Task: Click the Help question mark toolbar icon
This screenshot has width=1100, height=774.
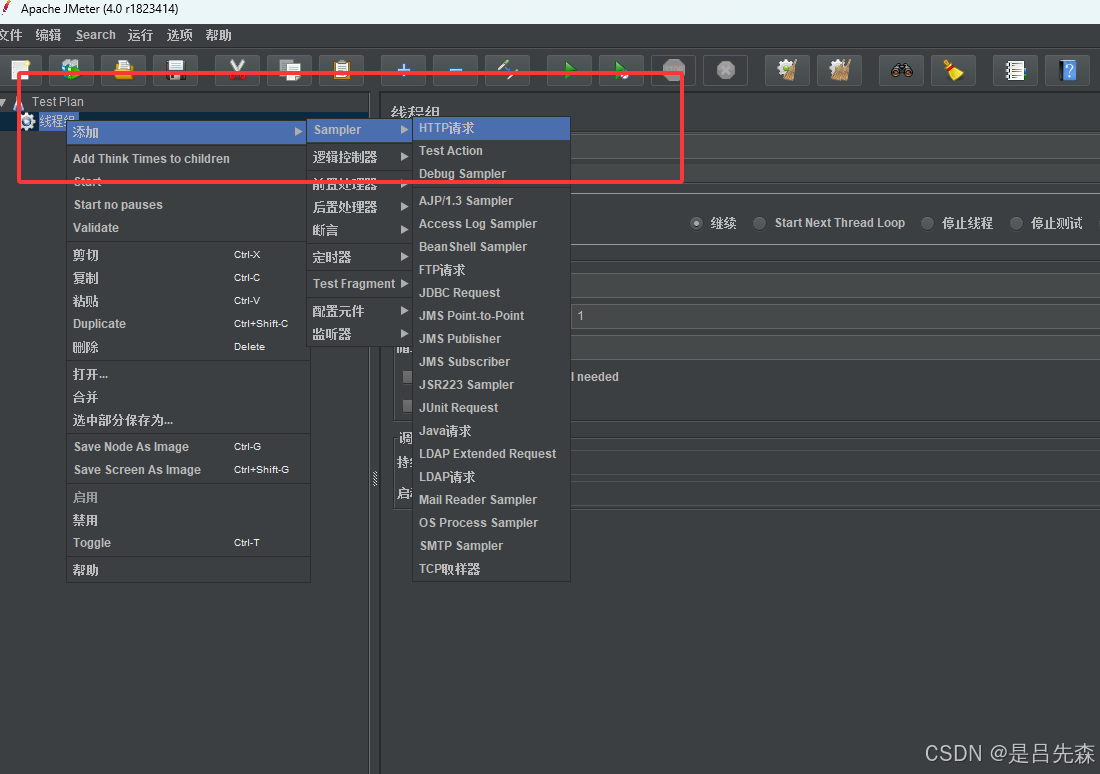Action: (1067, 70)
